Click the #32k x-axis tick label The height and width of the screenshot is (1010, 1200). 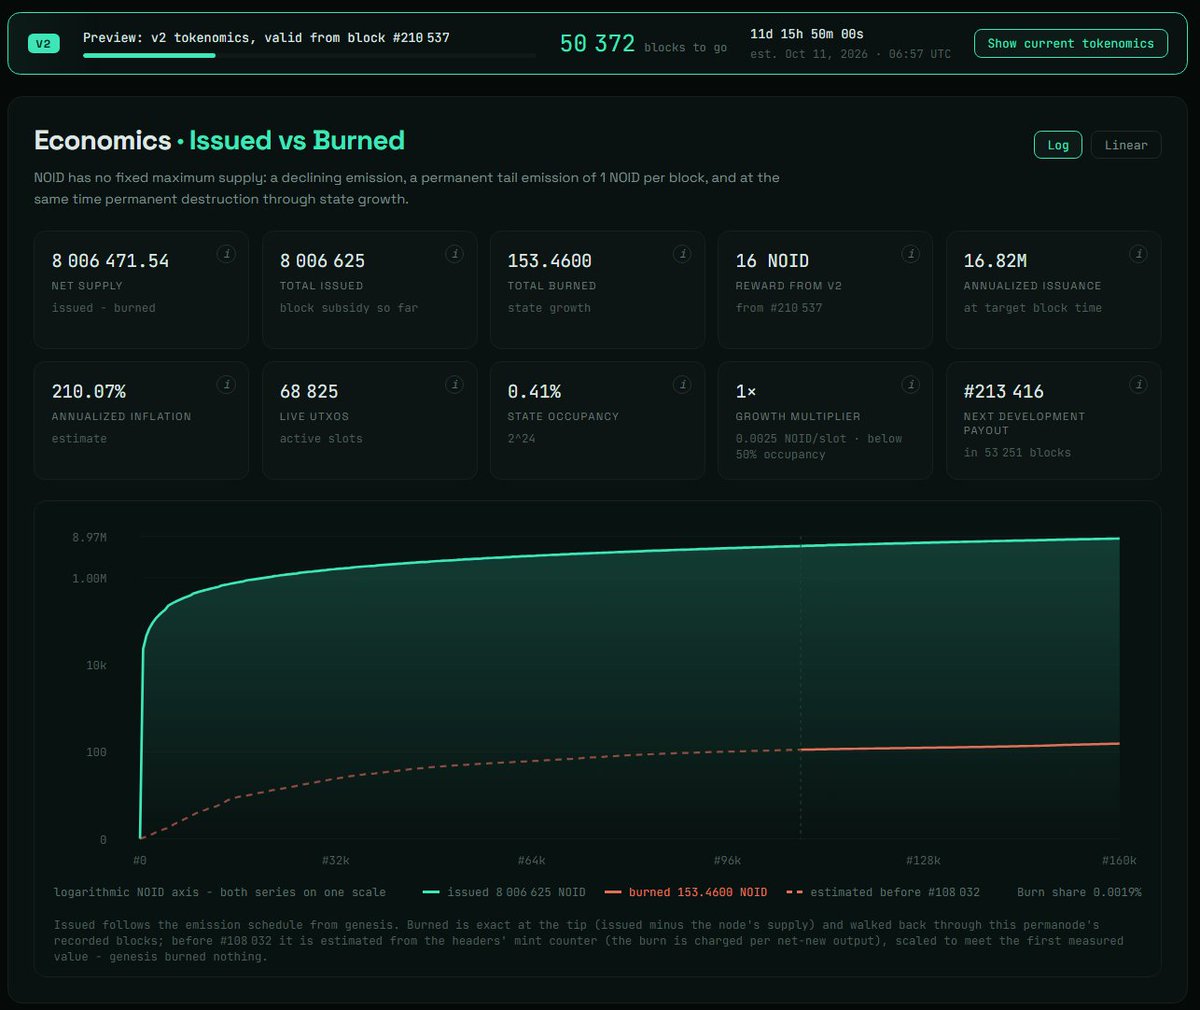click(336, 860)
